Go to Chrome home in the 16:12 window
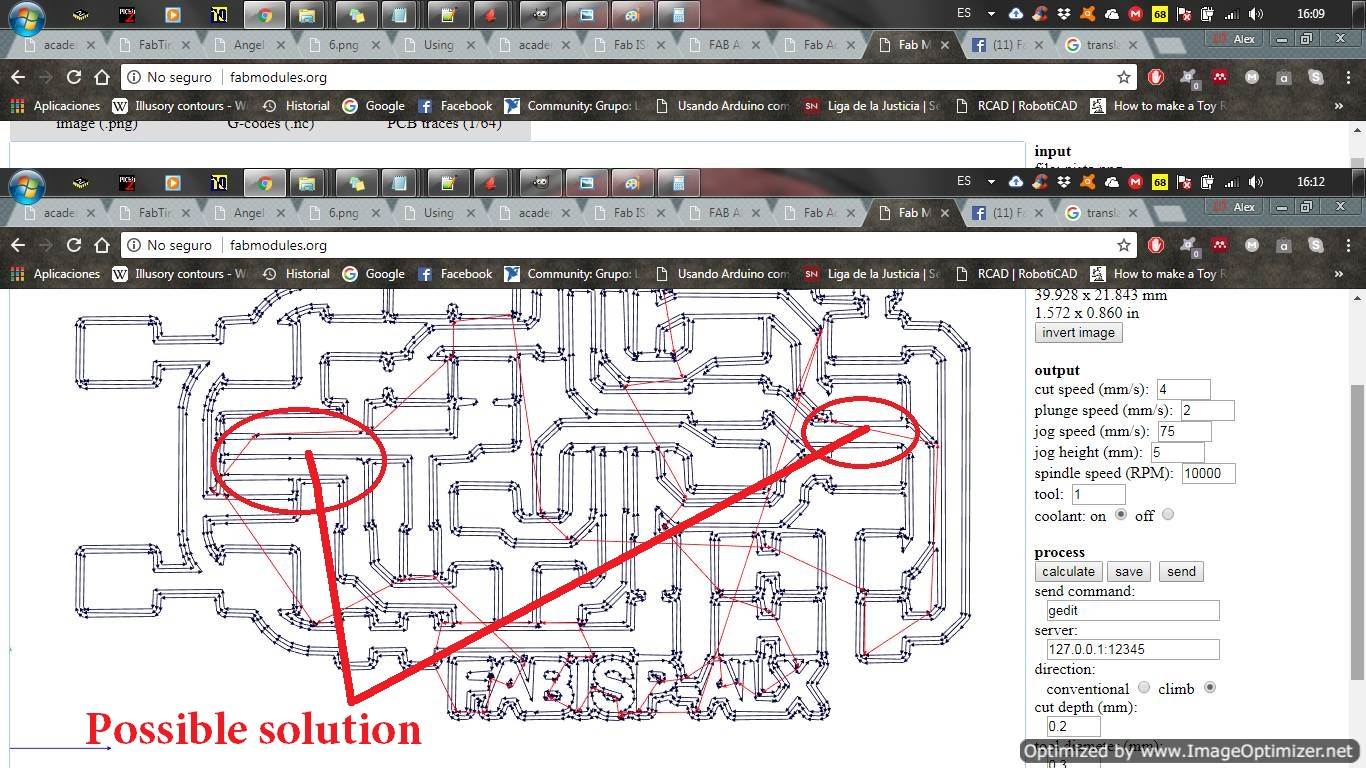Image resolution: width=1366 pixels, height=768 pixels. click(101, 245)
